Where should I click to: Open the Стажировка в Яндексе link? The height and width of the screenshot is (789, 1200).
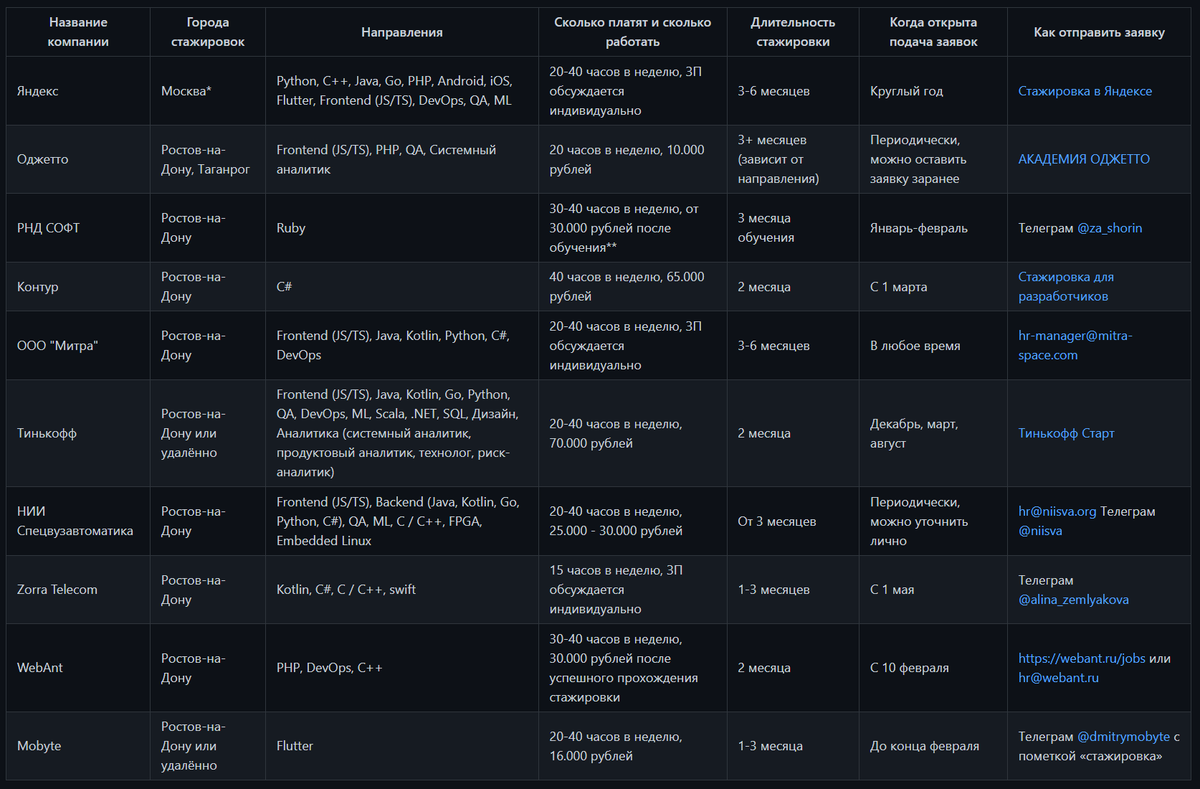(x=1085, y=91)
